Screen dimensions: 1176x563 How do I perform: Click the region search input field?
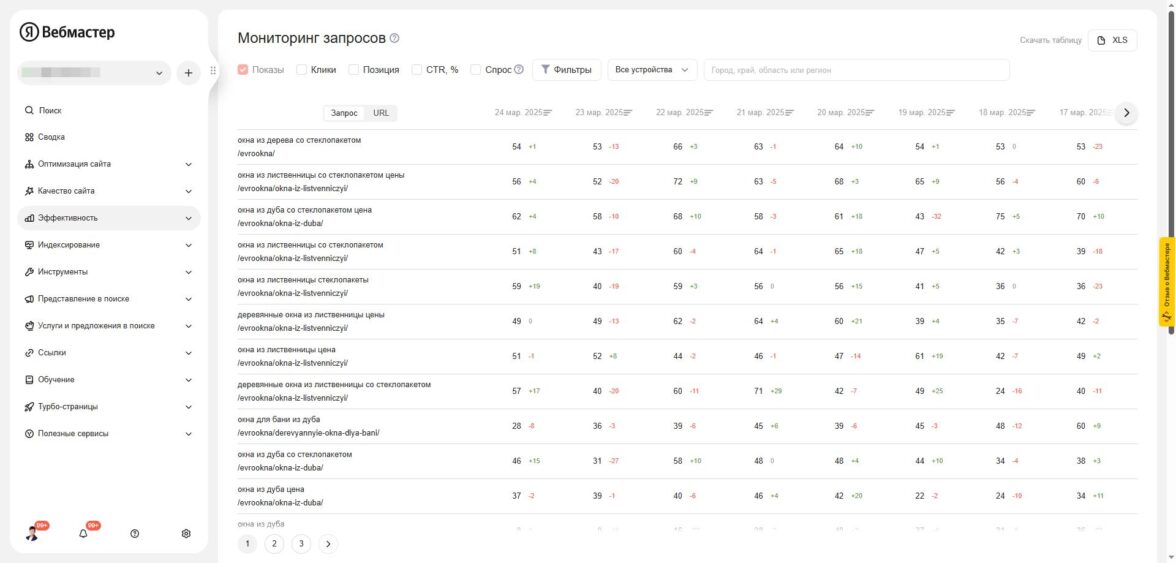[x=856, y=70]
